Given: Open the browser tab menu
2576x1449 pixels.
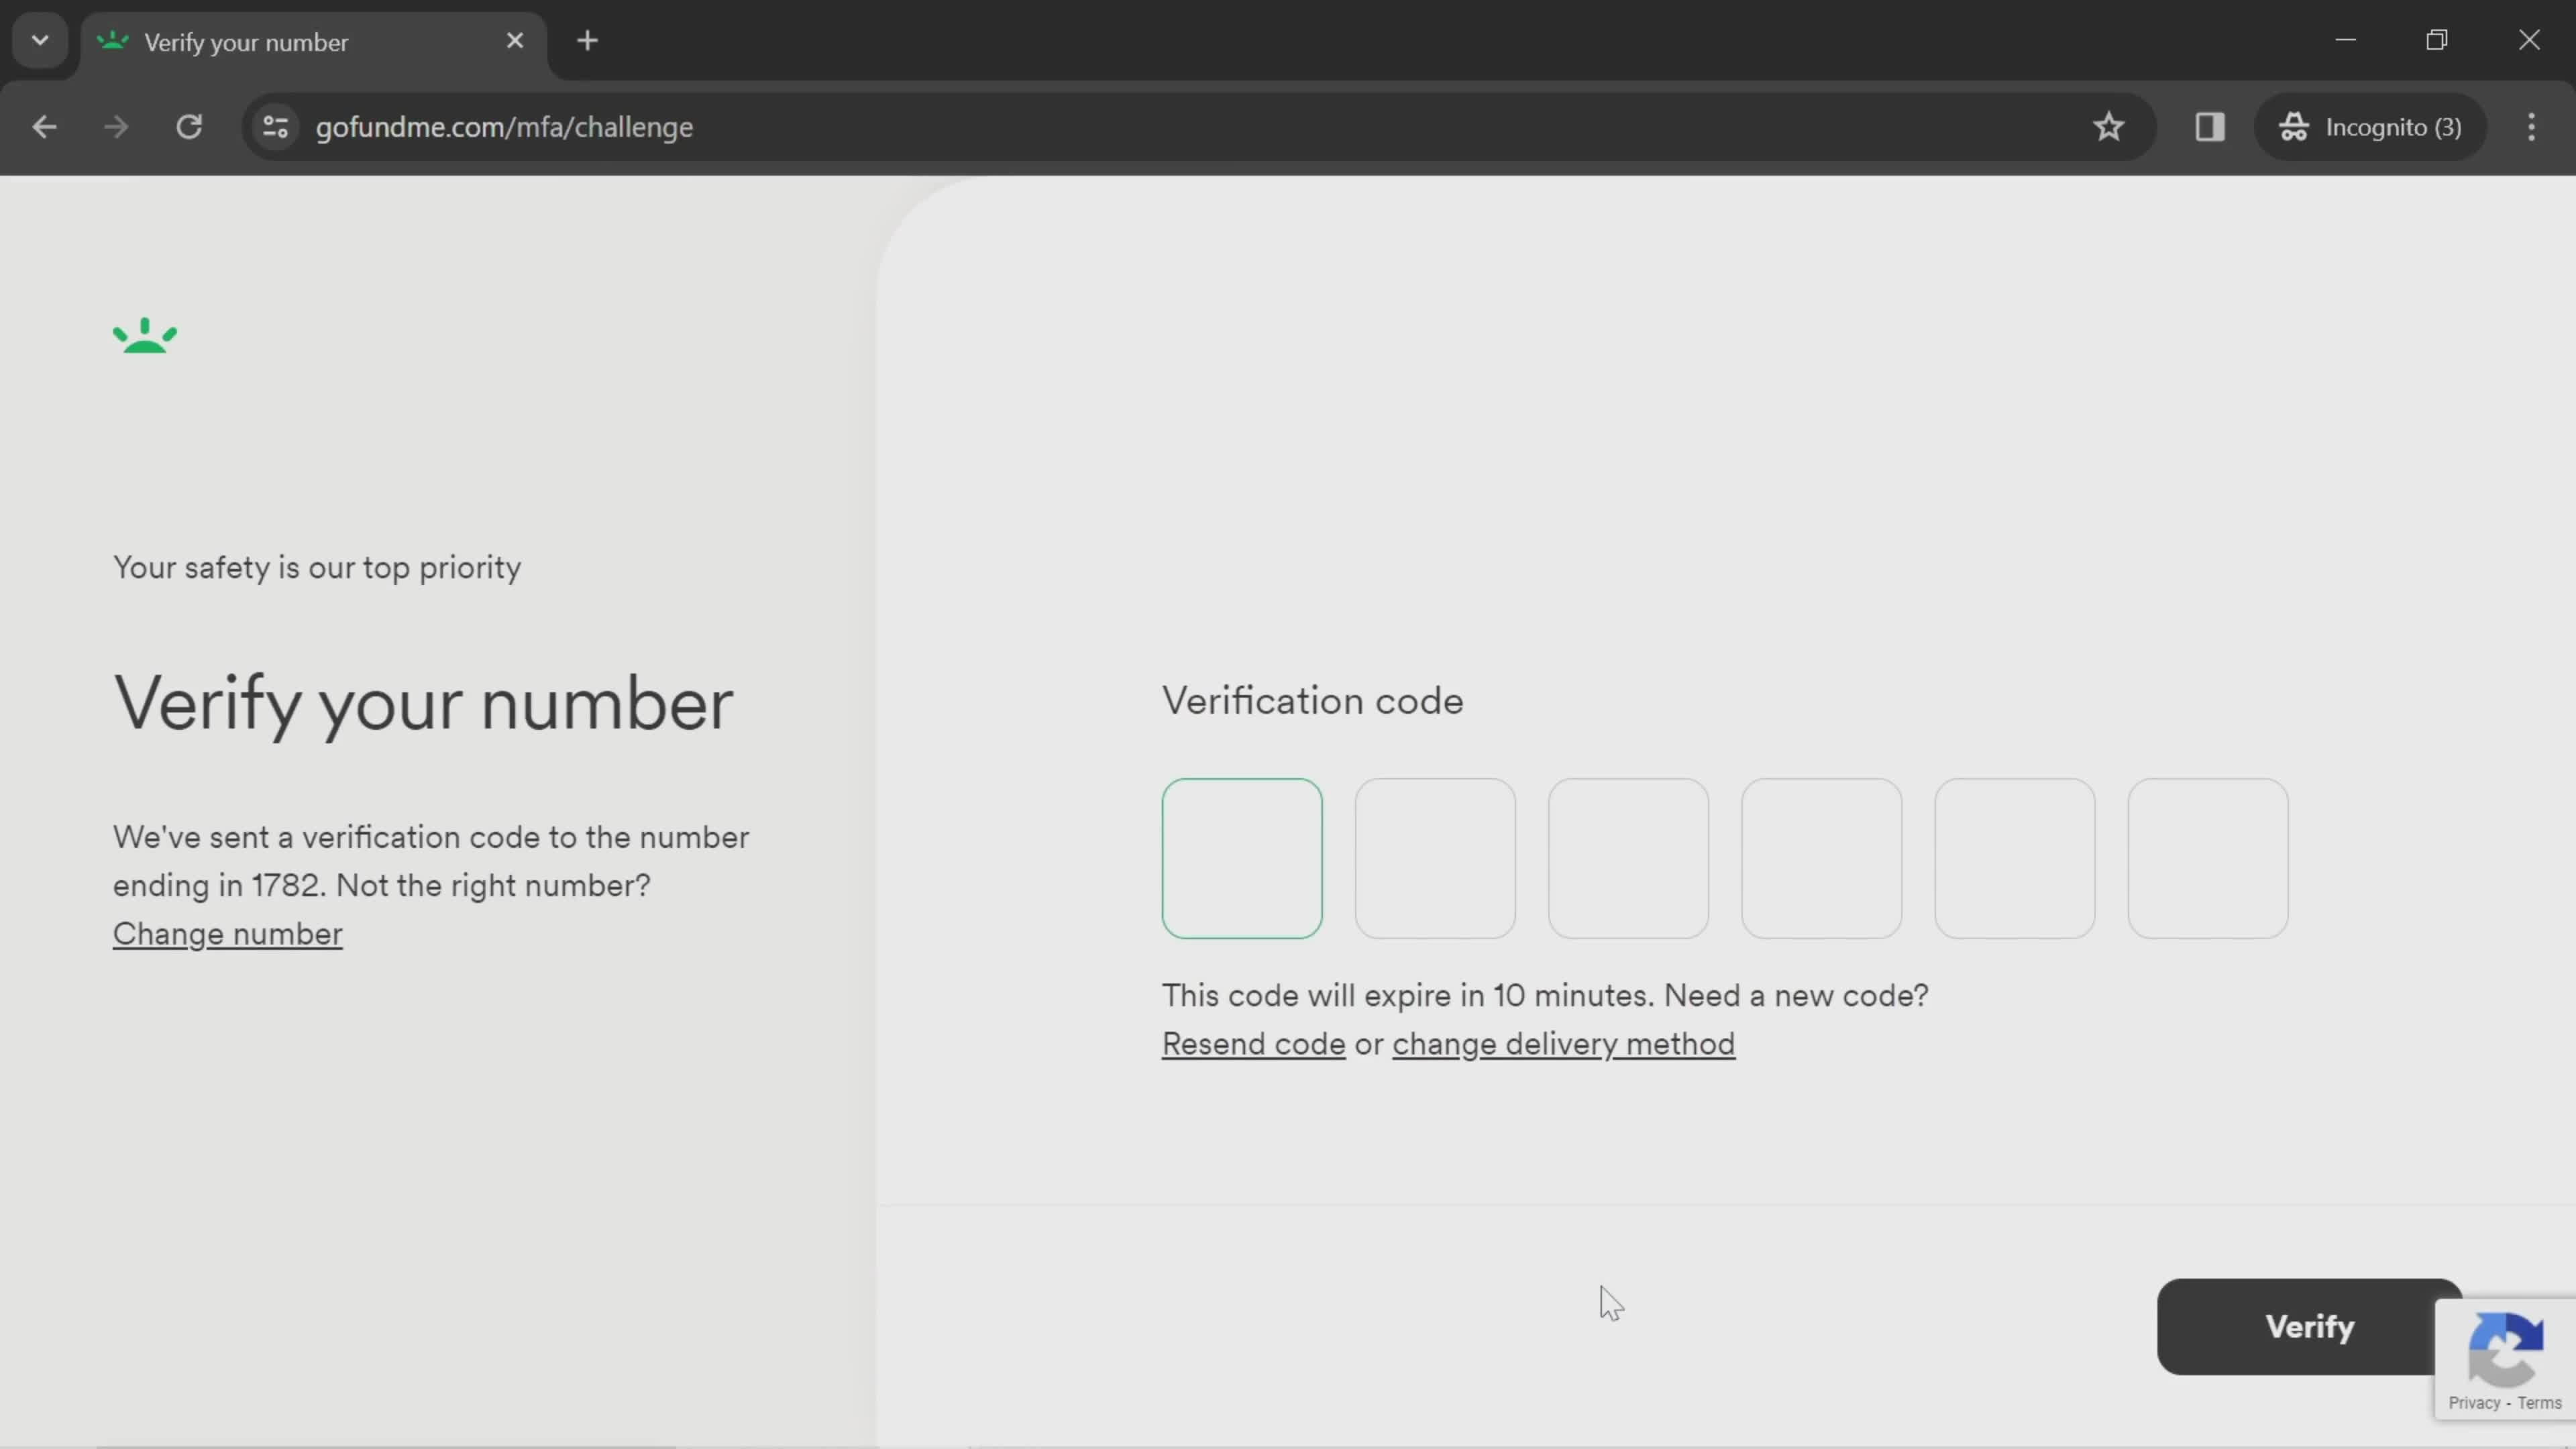Looking at the screenshot, I should coord(39,39).
